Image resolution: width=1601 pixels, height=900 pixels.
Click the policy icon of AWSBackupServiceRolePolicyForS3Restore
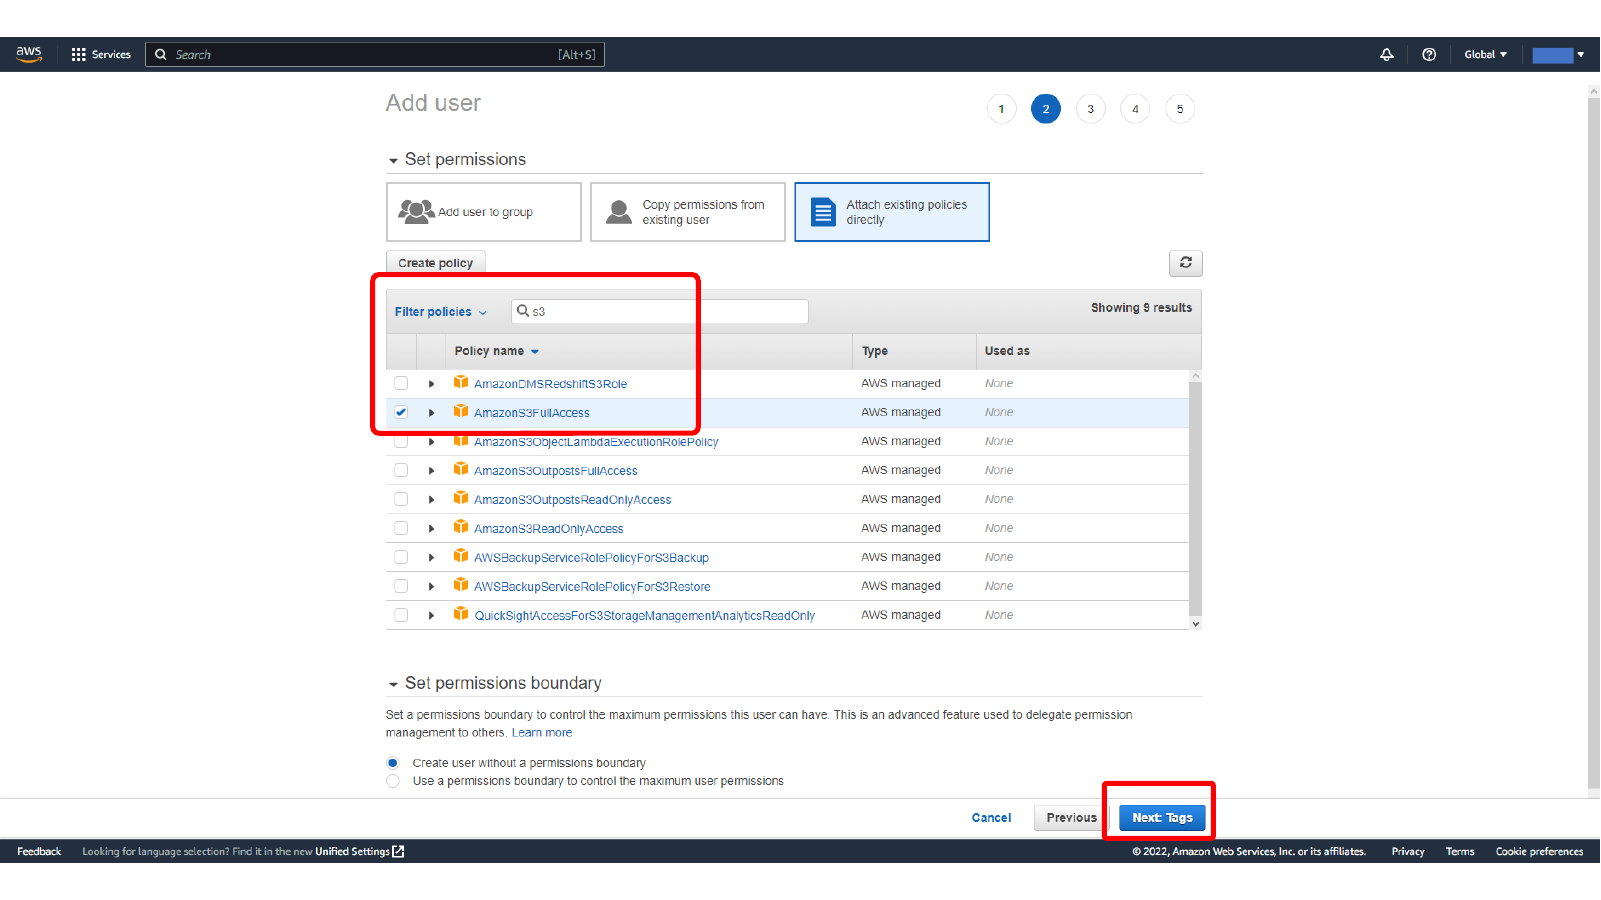coord(461,585)
